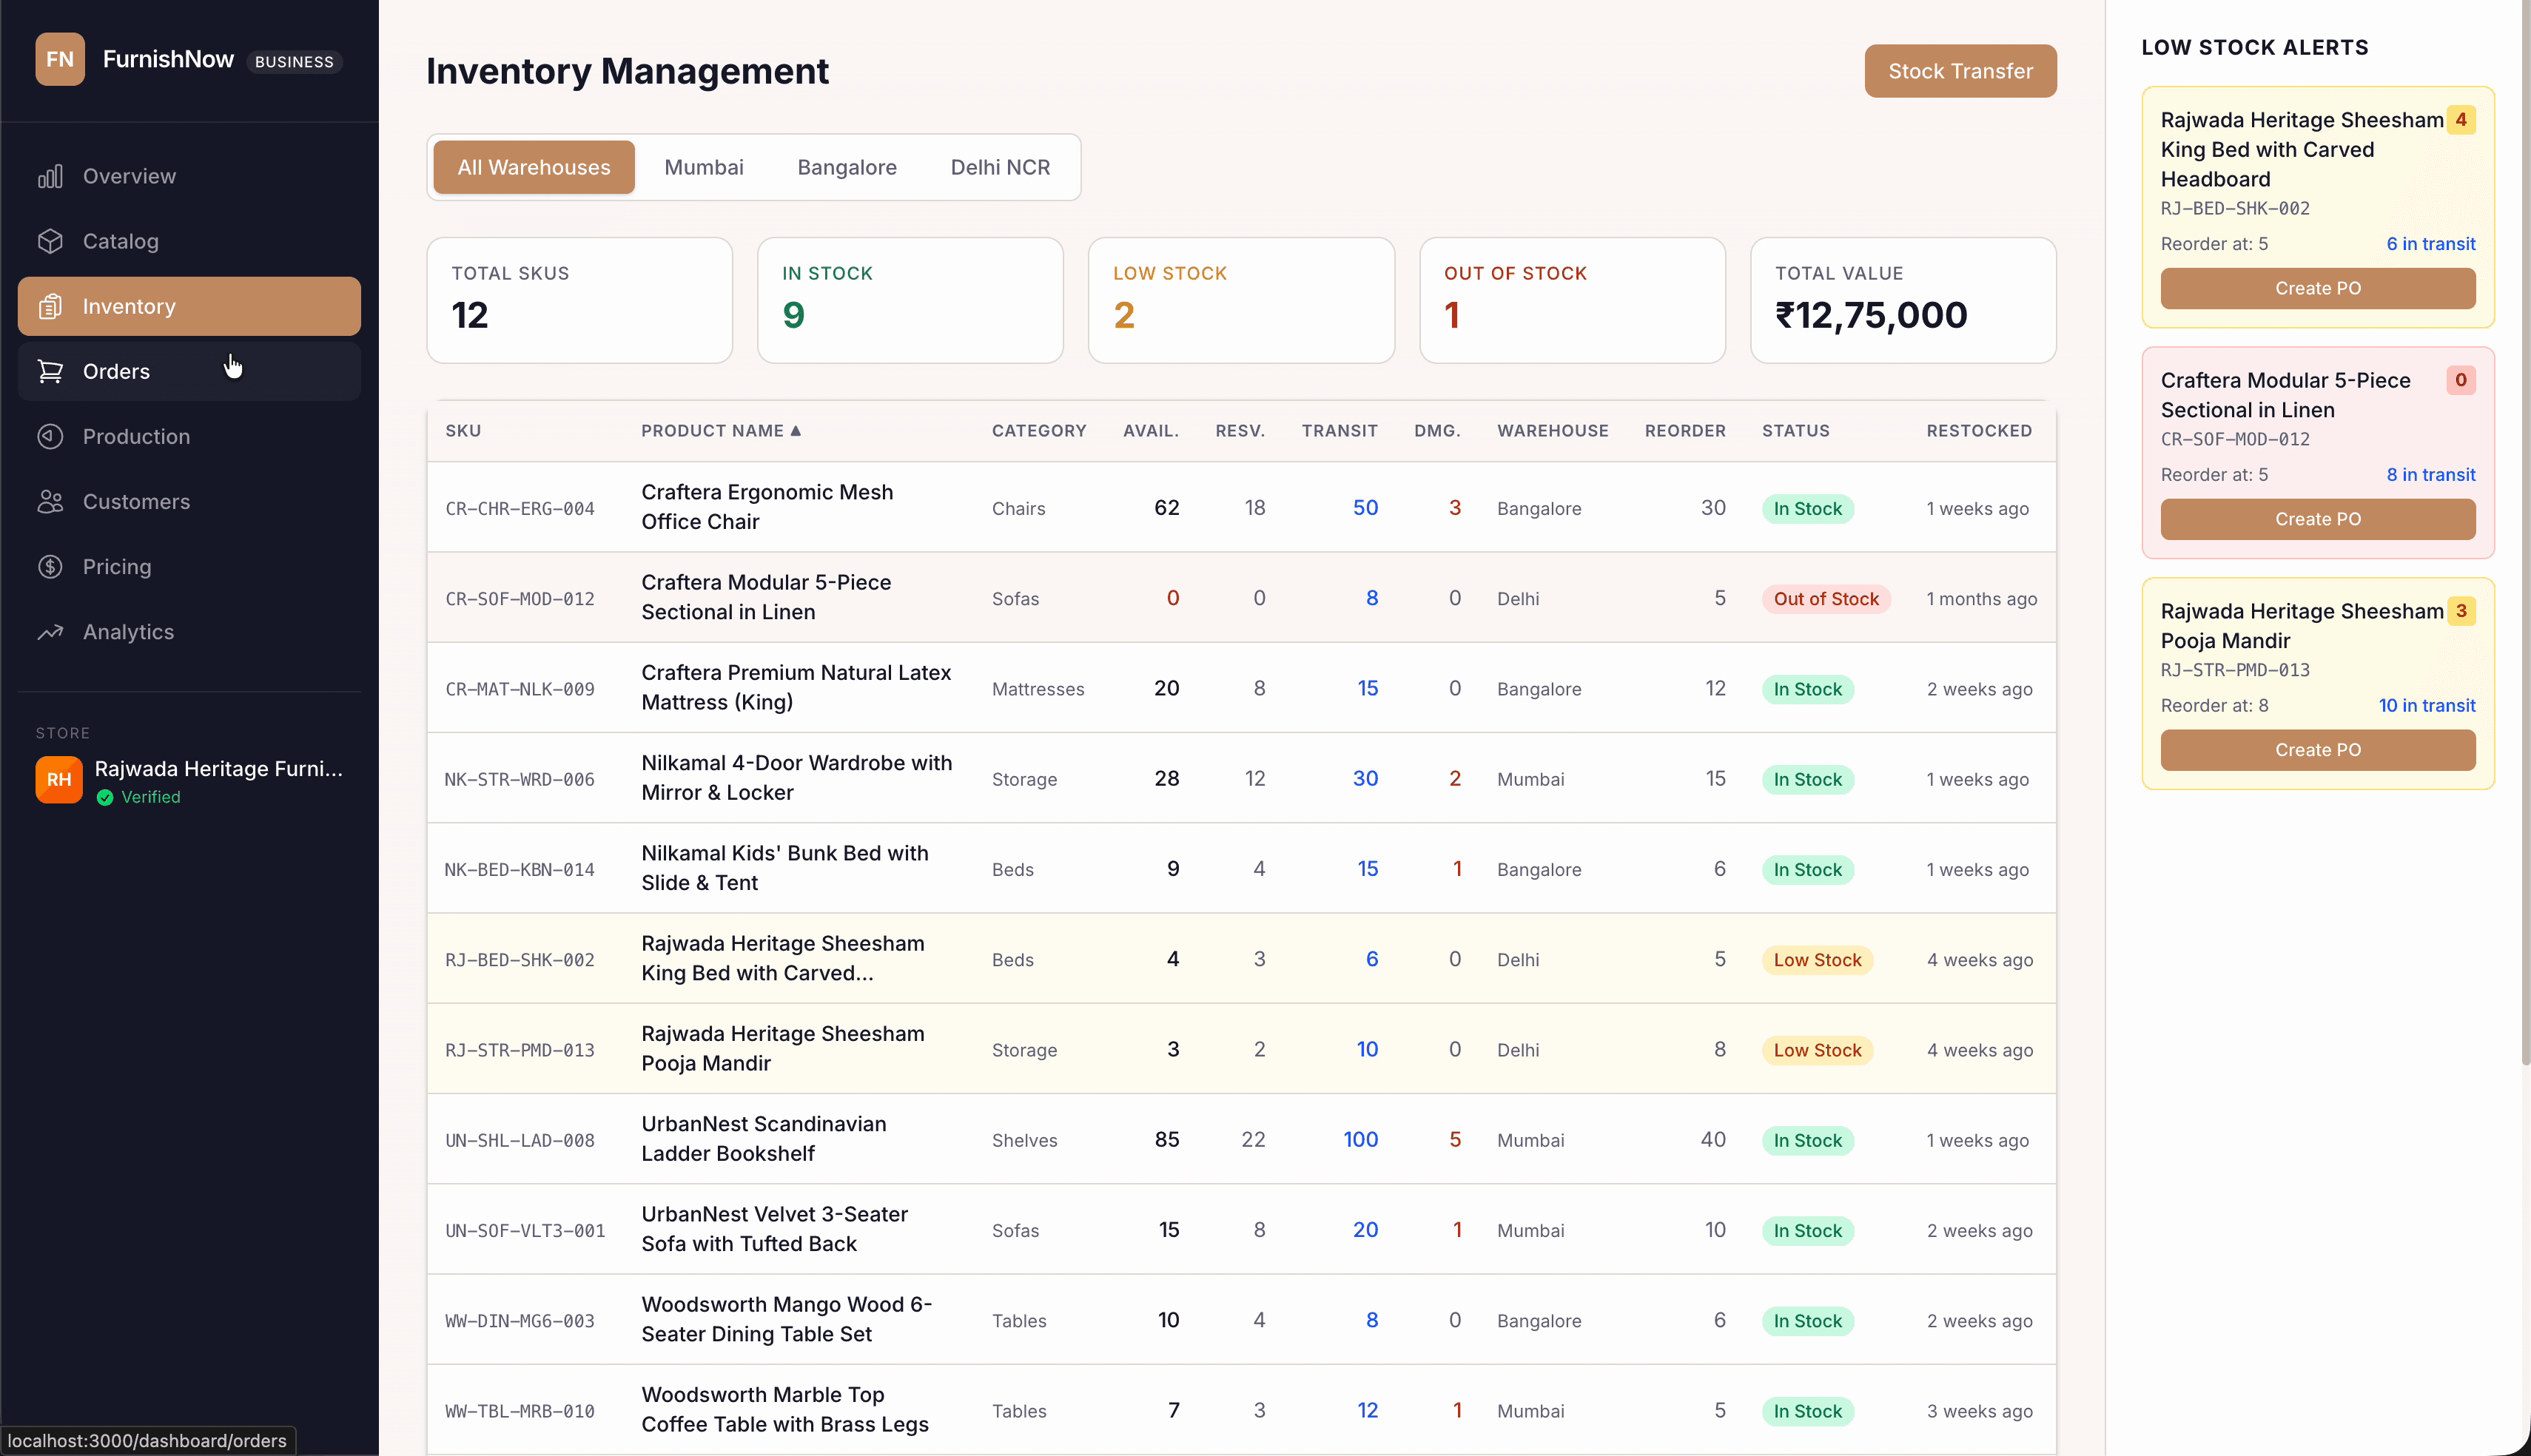Screen dimensions: 2531x1456
Task: Select the Production clock icon
Action: point(50,436)
